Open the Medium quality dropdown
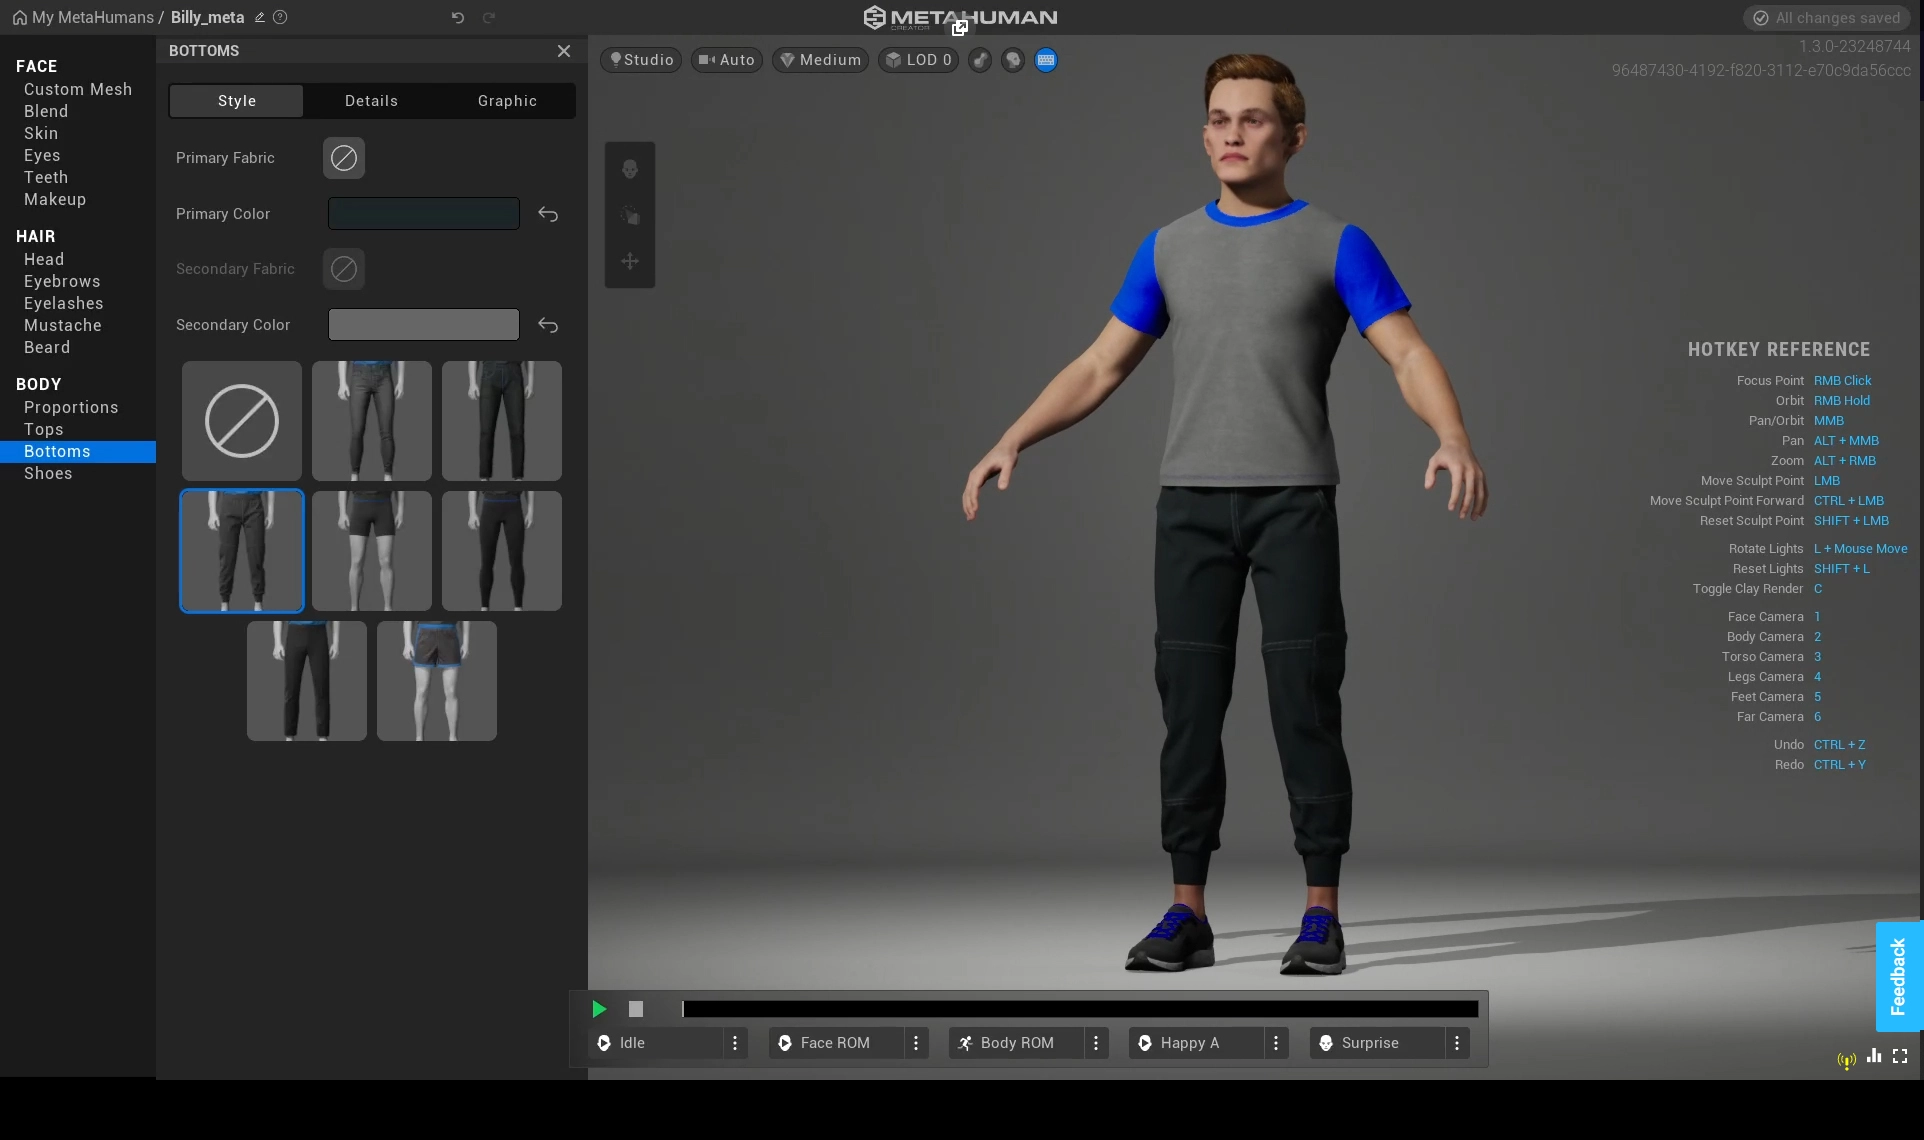 (820, 60)
